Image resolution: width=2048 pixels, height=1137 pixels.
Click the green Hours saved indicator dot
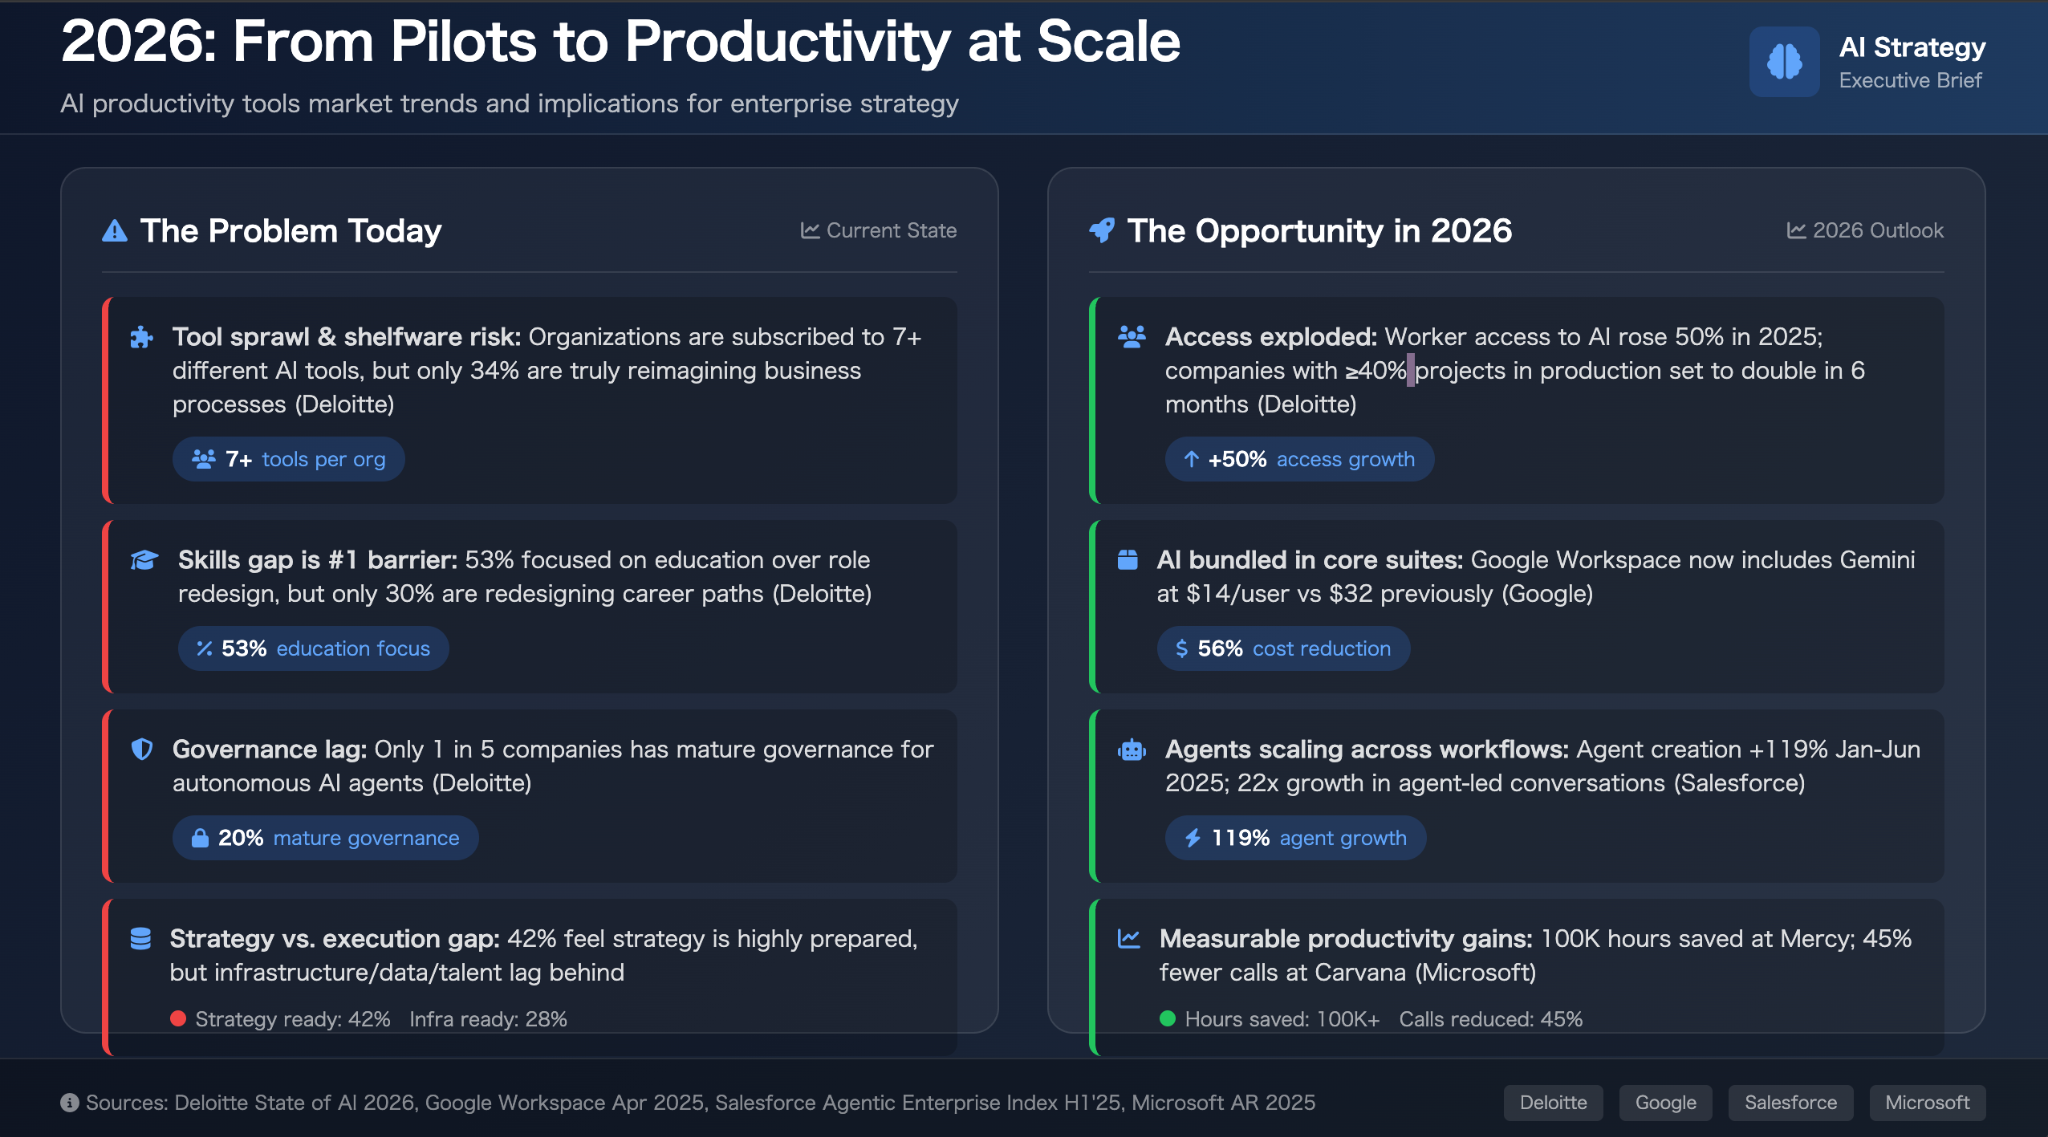click(x=1167, y=1019)
